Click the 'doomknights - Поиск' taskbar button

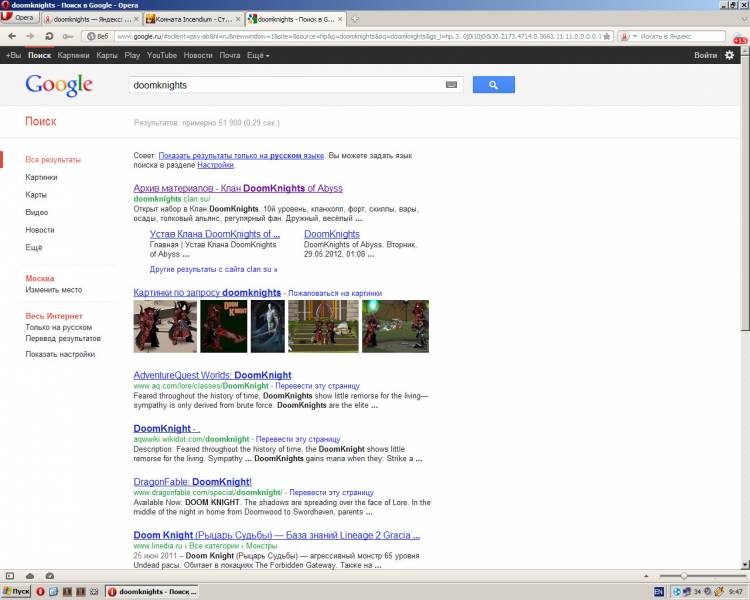(152, 592)
